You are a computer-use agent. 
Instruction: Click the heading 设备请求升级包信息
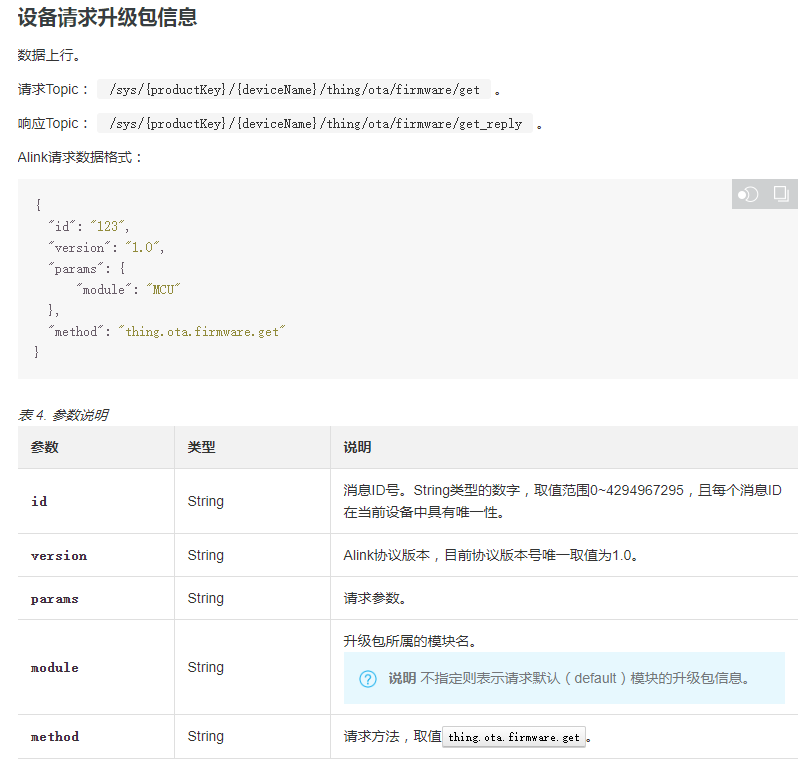(x=107, y=17)
